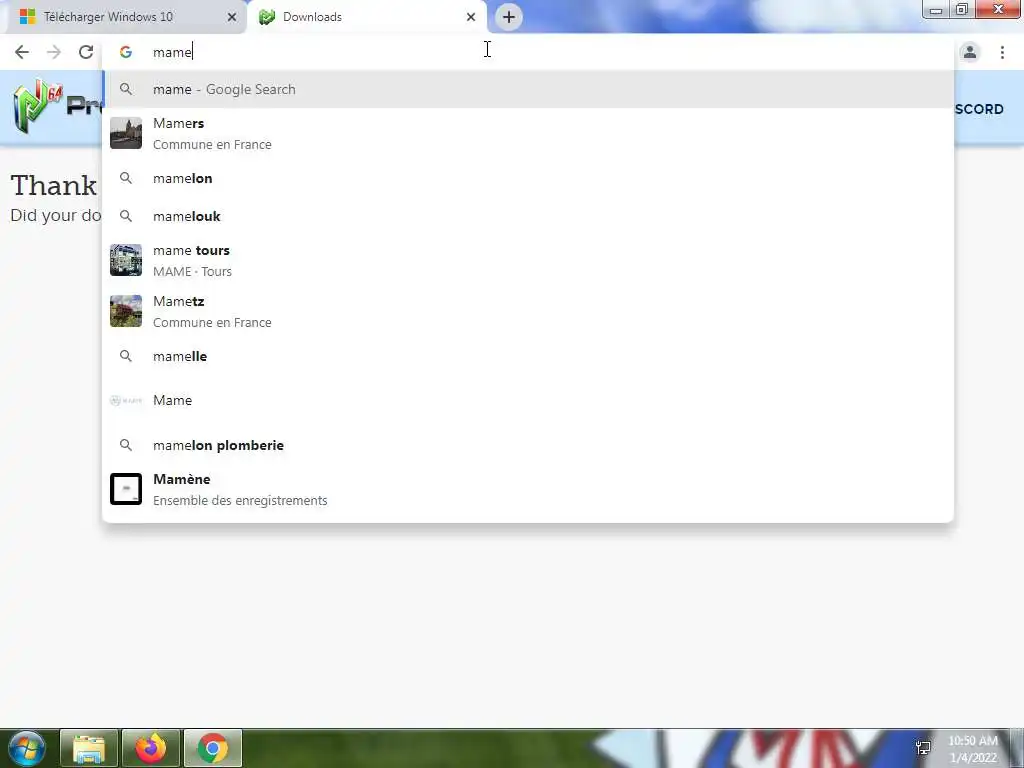Screen dimensions: 1024x768
Task: Close the Télécharger Windows 10 tab
Action: 232,17
